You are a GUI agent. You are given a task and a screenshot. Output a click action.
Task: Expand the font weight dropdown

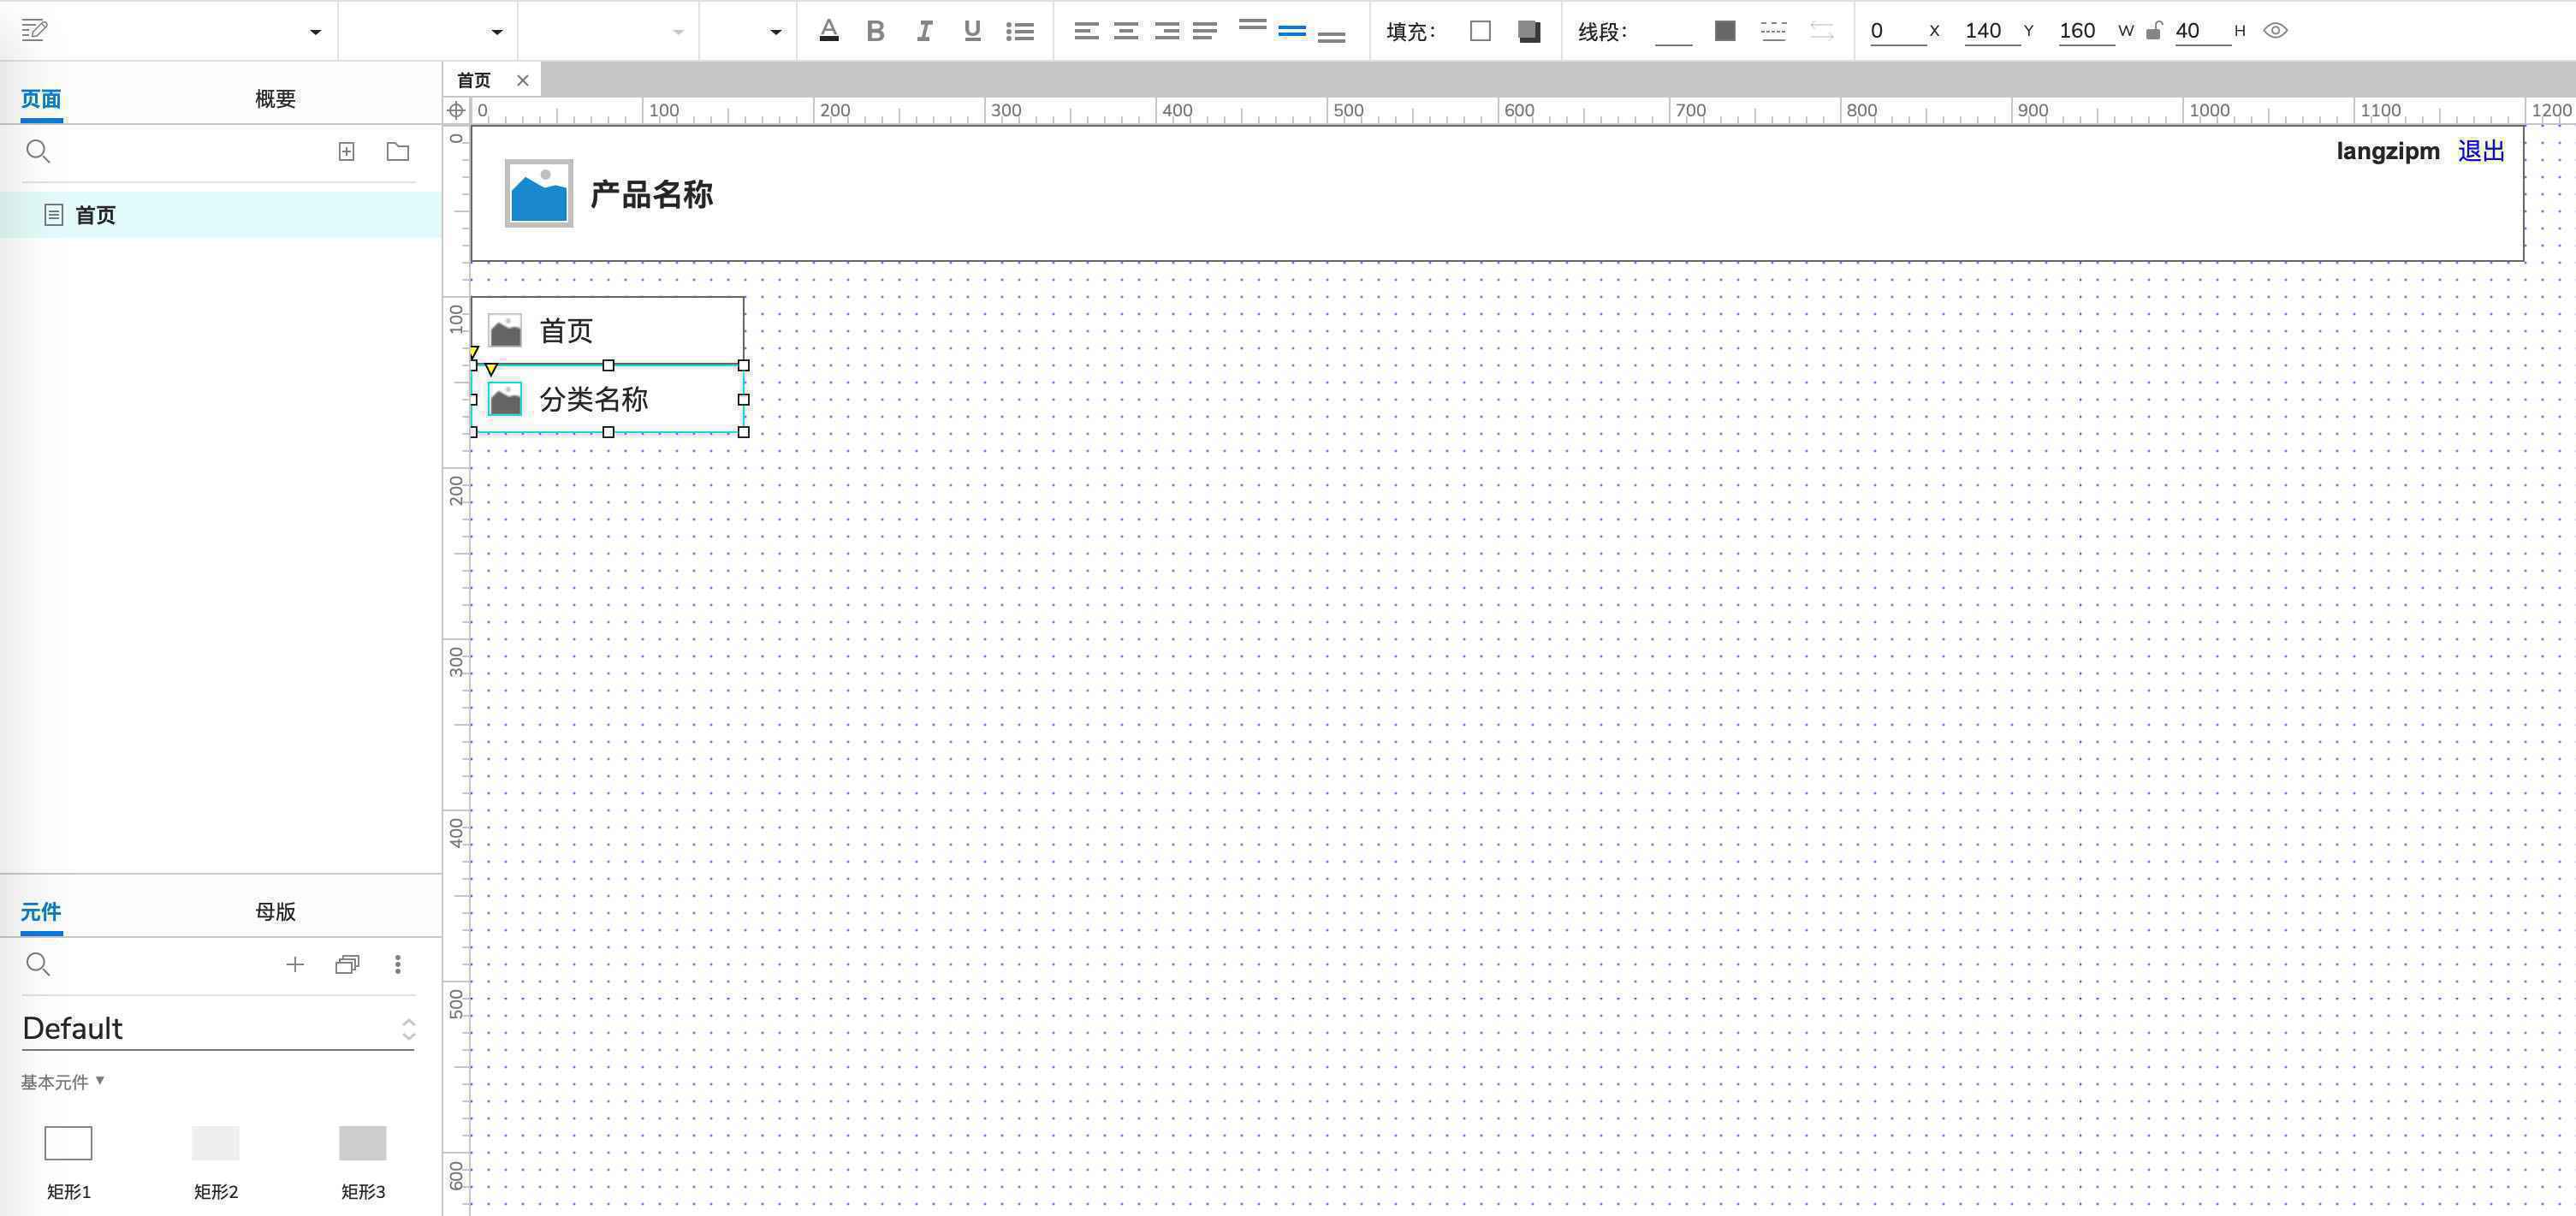[678, 32]
